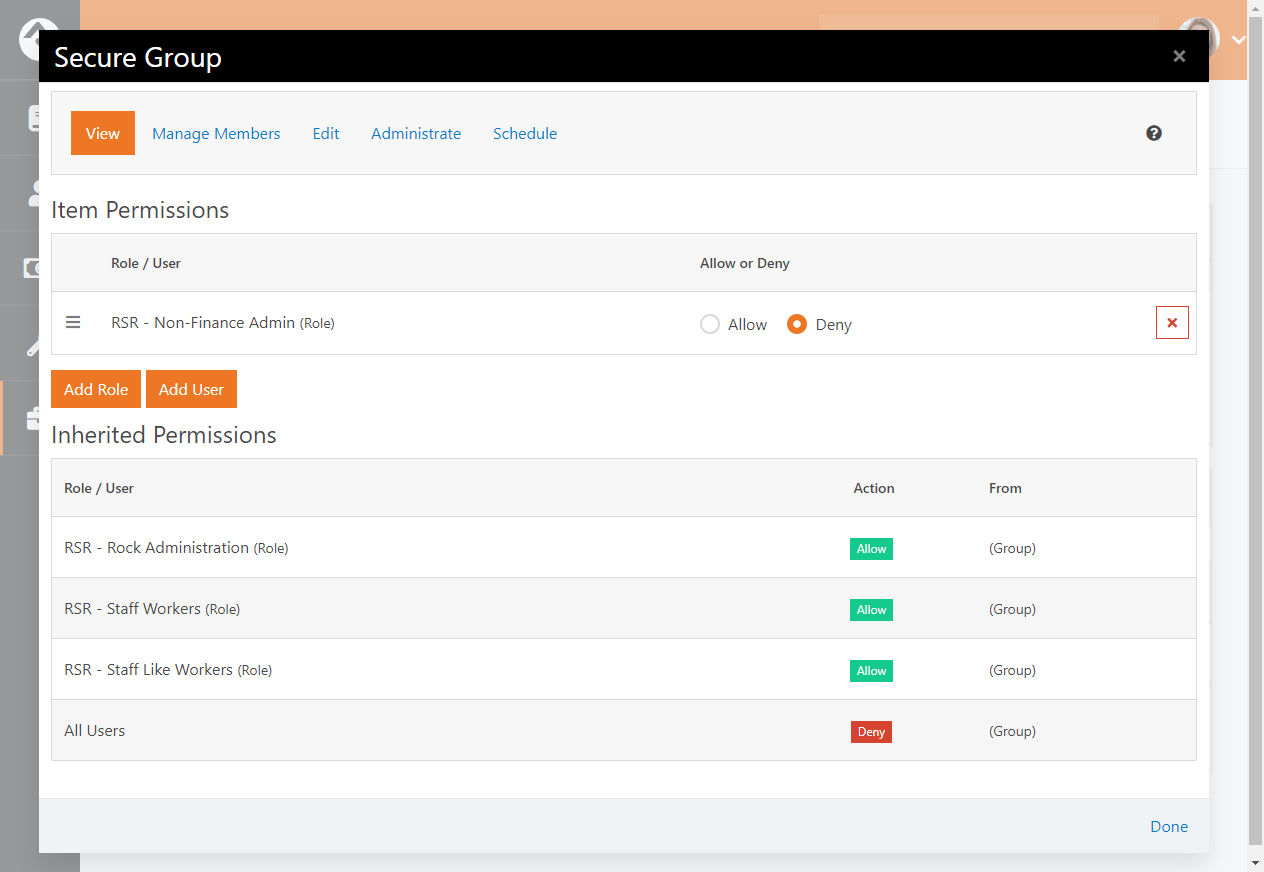Show the Administrate tab
This screenshot has width=1264, height=872.
pyautogui.click(x=416, y=133)
